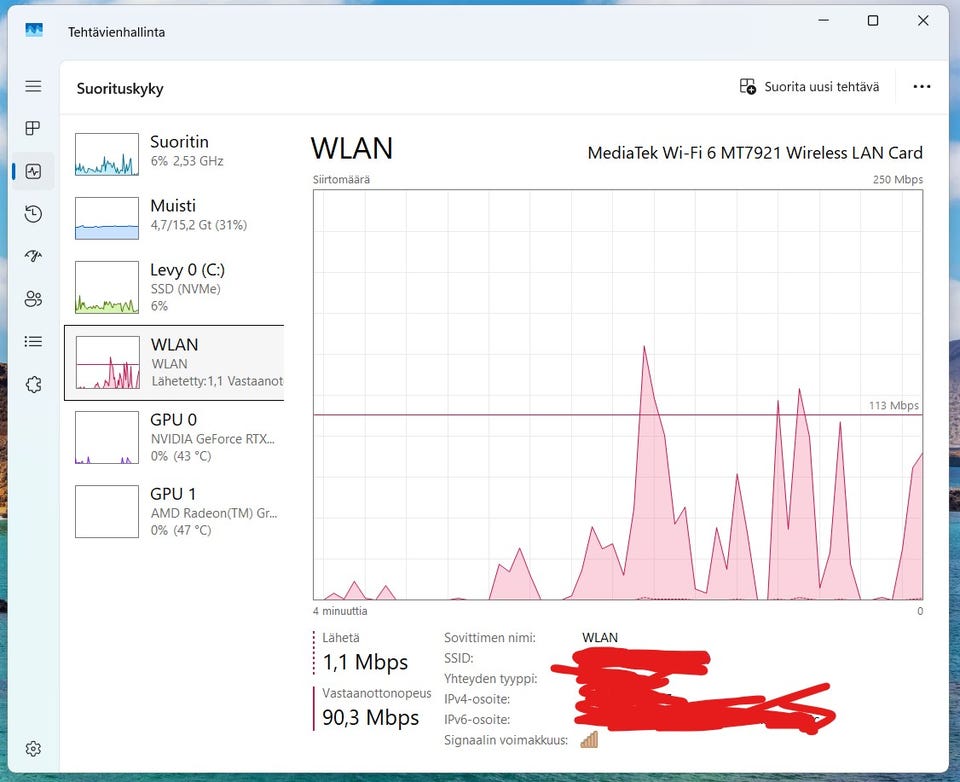Open the hamburger navigation menu

tap(33, 86)
